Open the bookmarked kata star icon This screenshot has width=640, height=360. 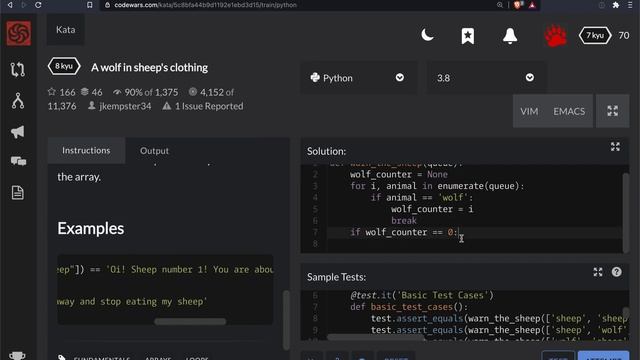468,36
